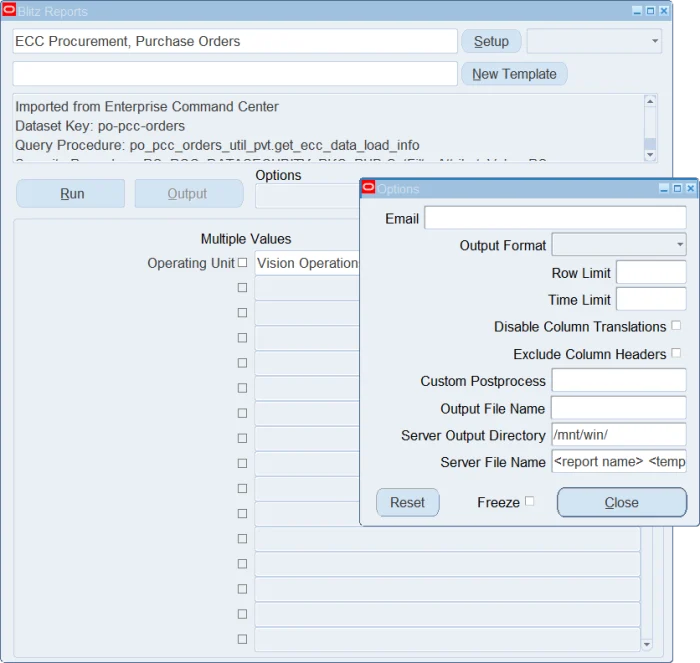This screenshot has width=700, height=663.
Task: Click the Oracle icon in Blitz Reports title bar
Action: (9, 9)
